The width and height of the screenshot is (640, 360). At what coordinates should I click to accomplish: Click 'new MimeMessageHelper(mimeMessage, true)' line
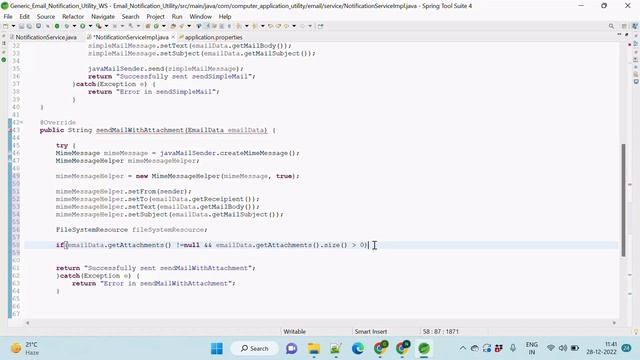click(x=178, y=176)
